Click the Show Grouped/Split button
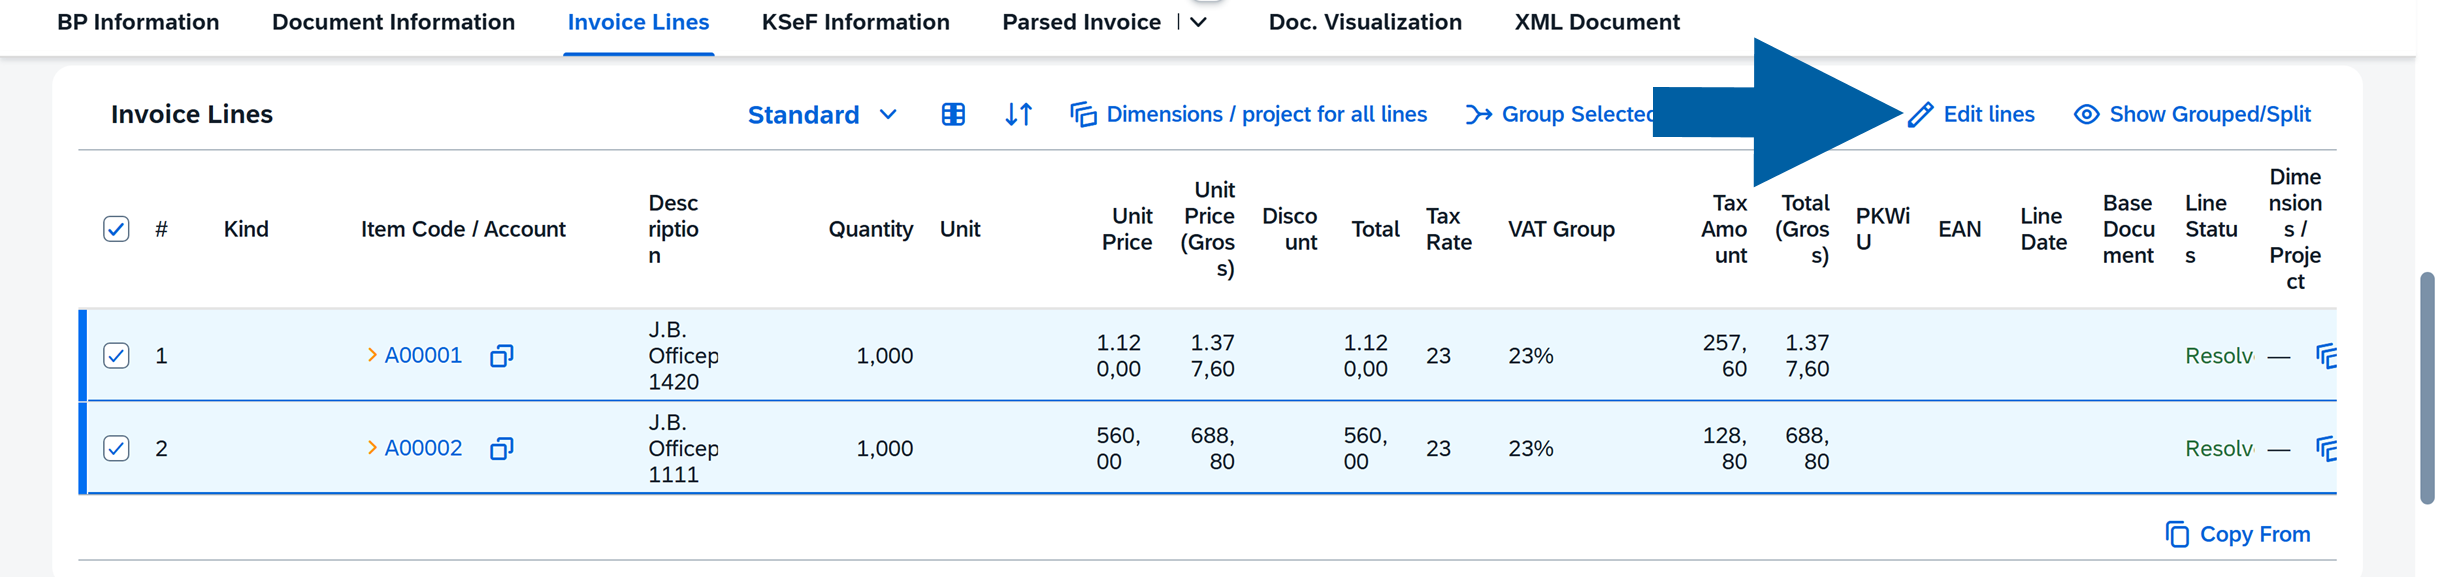Screen dimensions: 2440x577 tap(2192, 114)
